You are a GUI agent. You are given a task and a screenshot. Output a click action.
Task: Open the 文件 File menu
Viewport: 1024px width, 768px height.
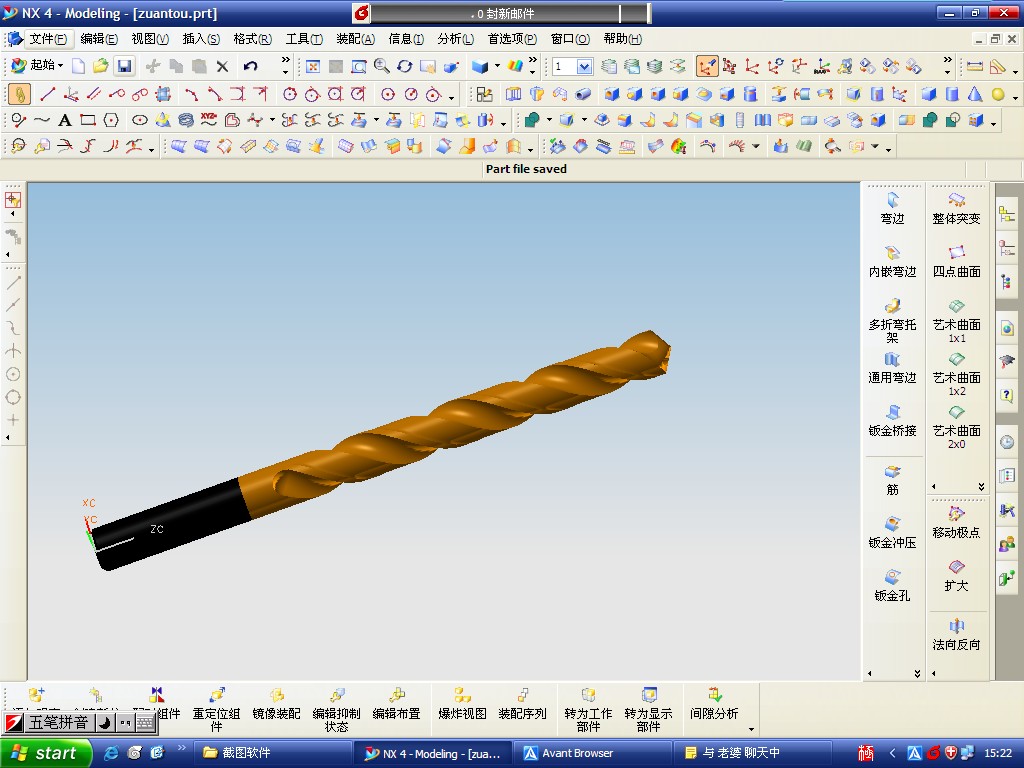[48, 39]
